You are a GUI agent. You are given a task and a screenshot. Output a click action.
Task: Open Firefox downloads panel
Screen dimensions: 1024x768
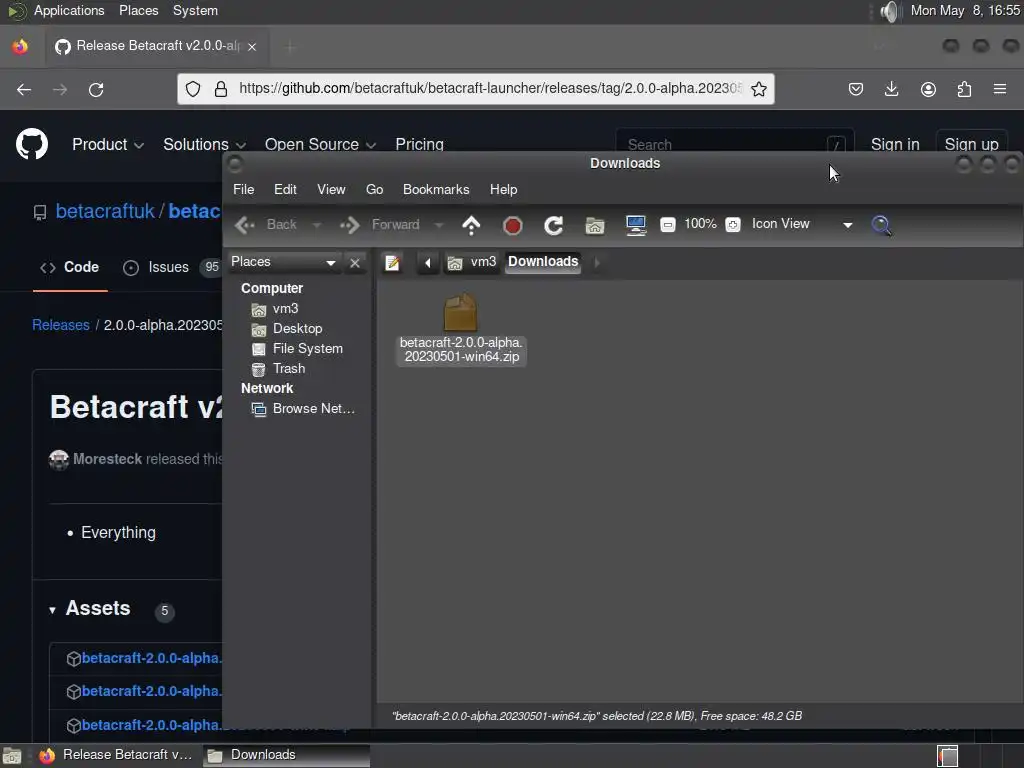tap(891, 89)
